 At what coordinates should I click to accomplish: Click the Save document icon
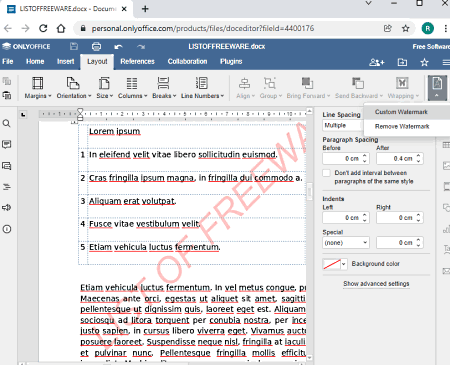tap(74, 47)
